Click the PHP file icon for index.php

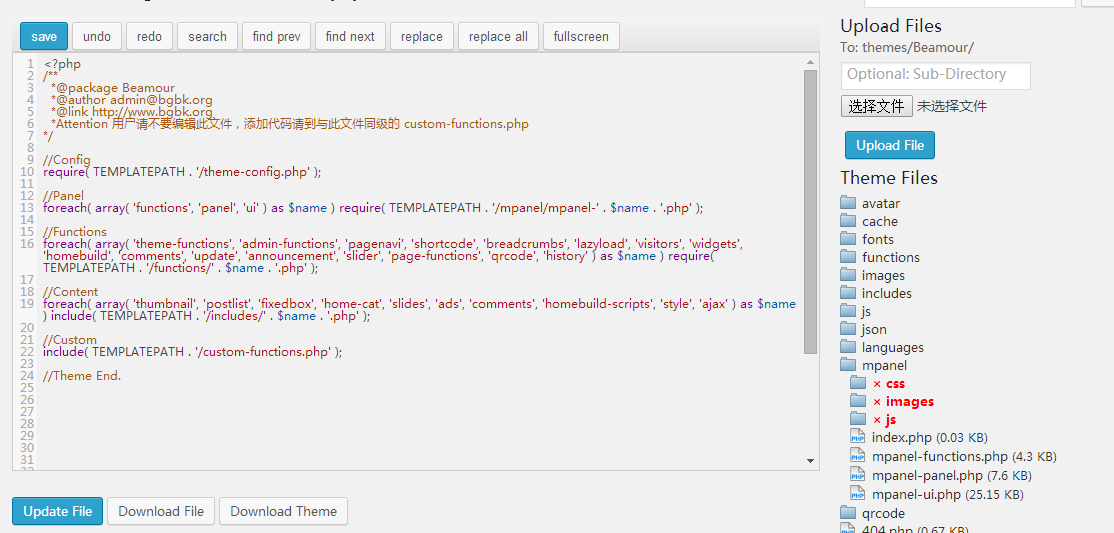(x=857, y=438)
